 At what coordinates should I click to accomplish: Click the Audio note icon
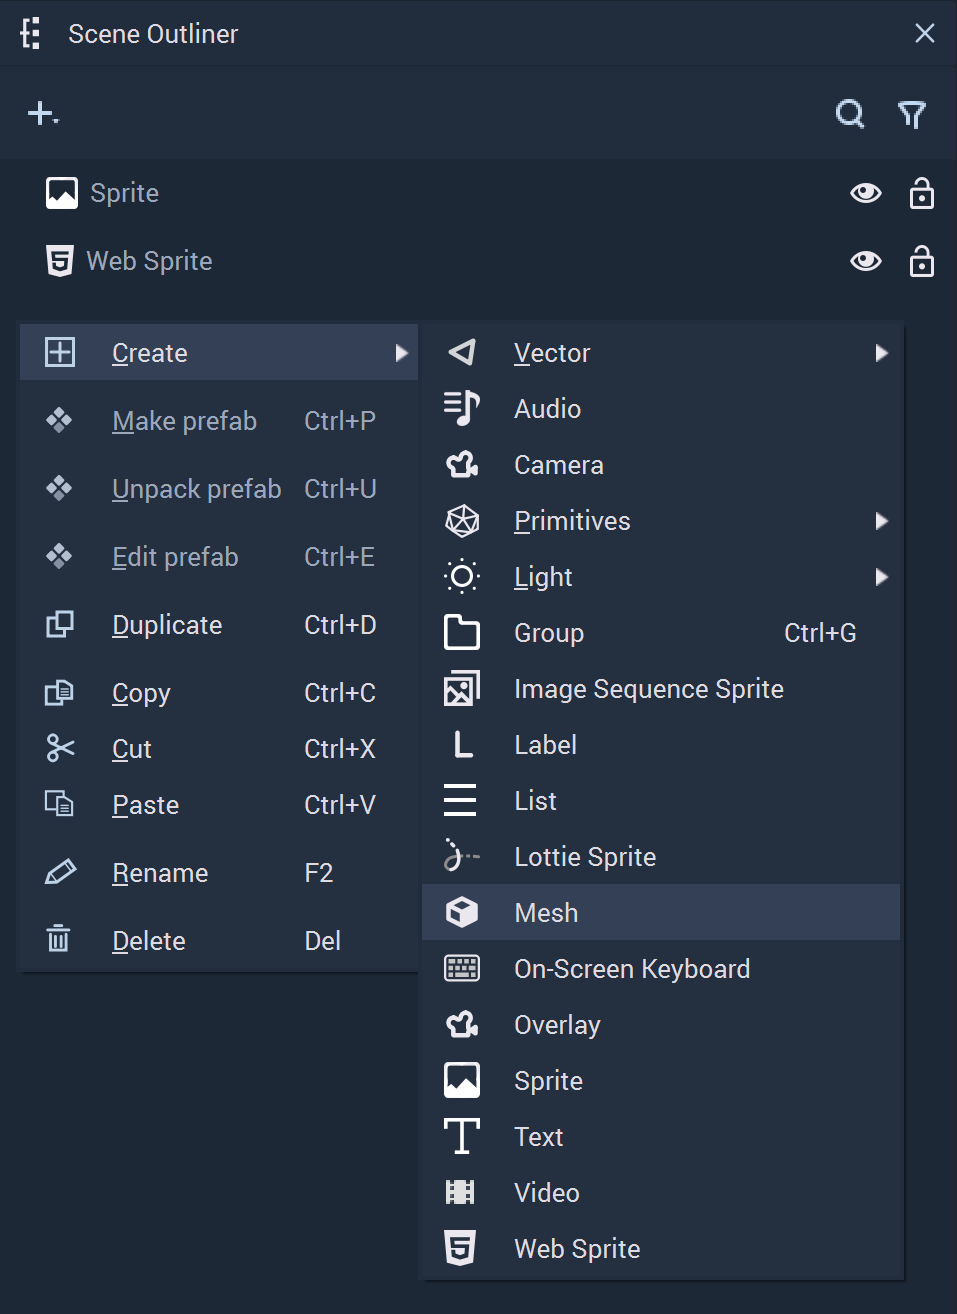click(461, 409)
